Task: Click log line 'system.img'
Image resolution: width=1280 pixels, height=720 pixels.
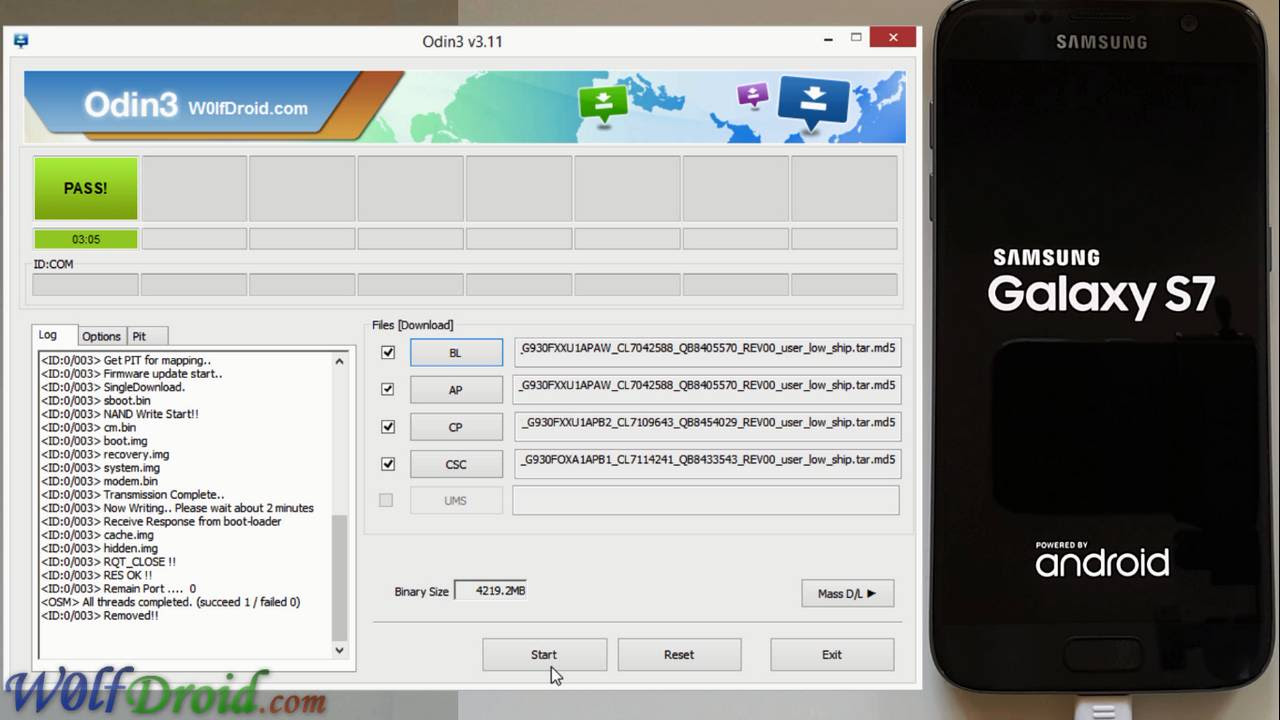Action: click(x=100, y=468)
